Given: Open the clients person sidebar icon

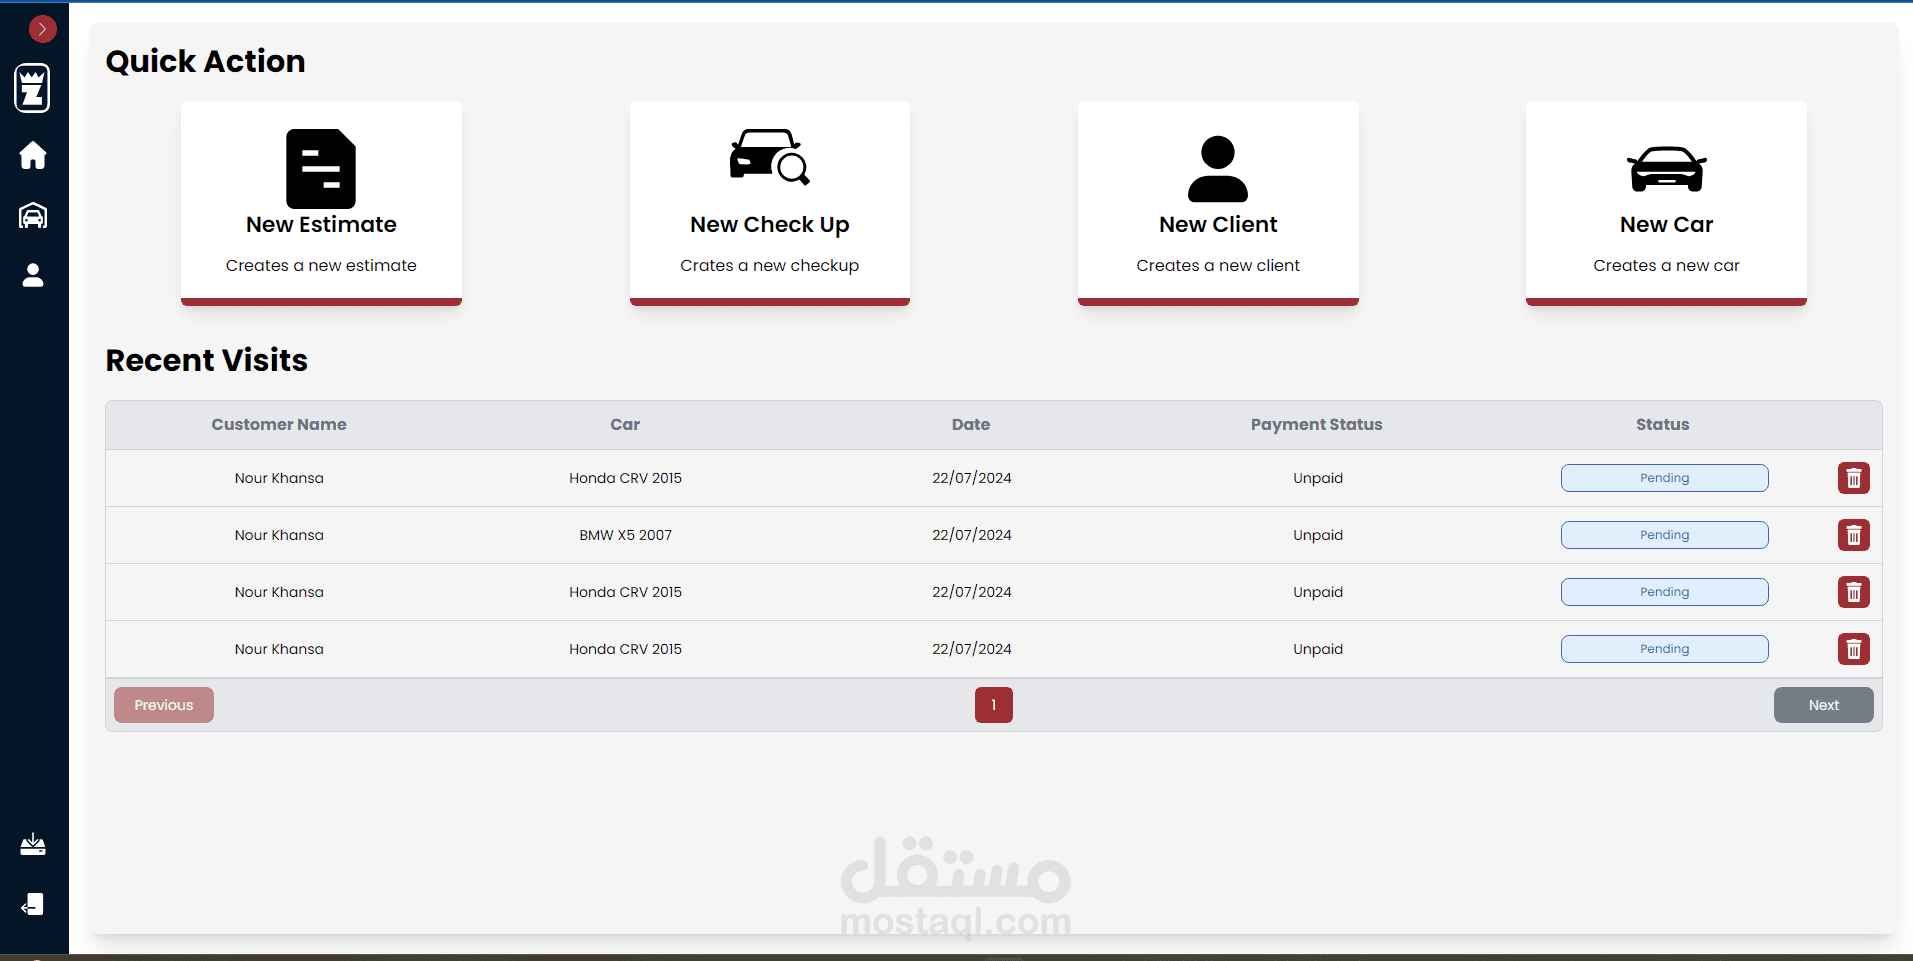Looking at the screenshot, I should (33, 275).
